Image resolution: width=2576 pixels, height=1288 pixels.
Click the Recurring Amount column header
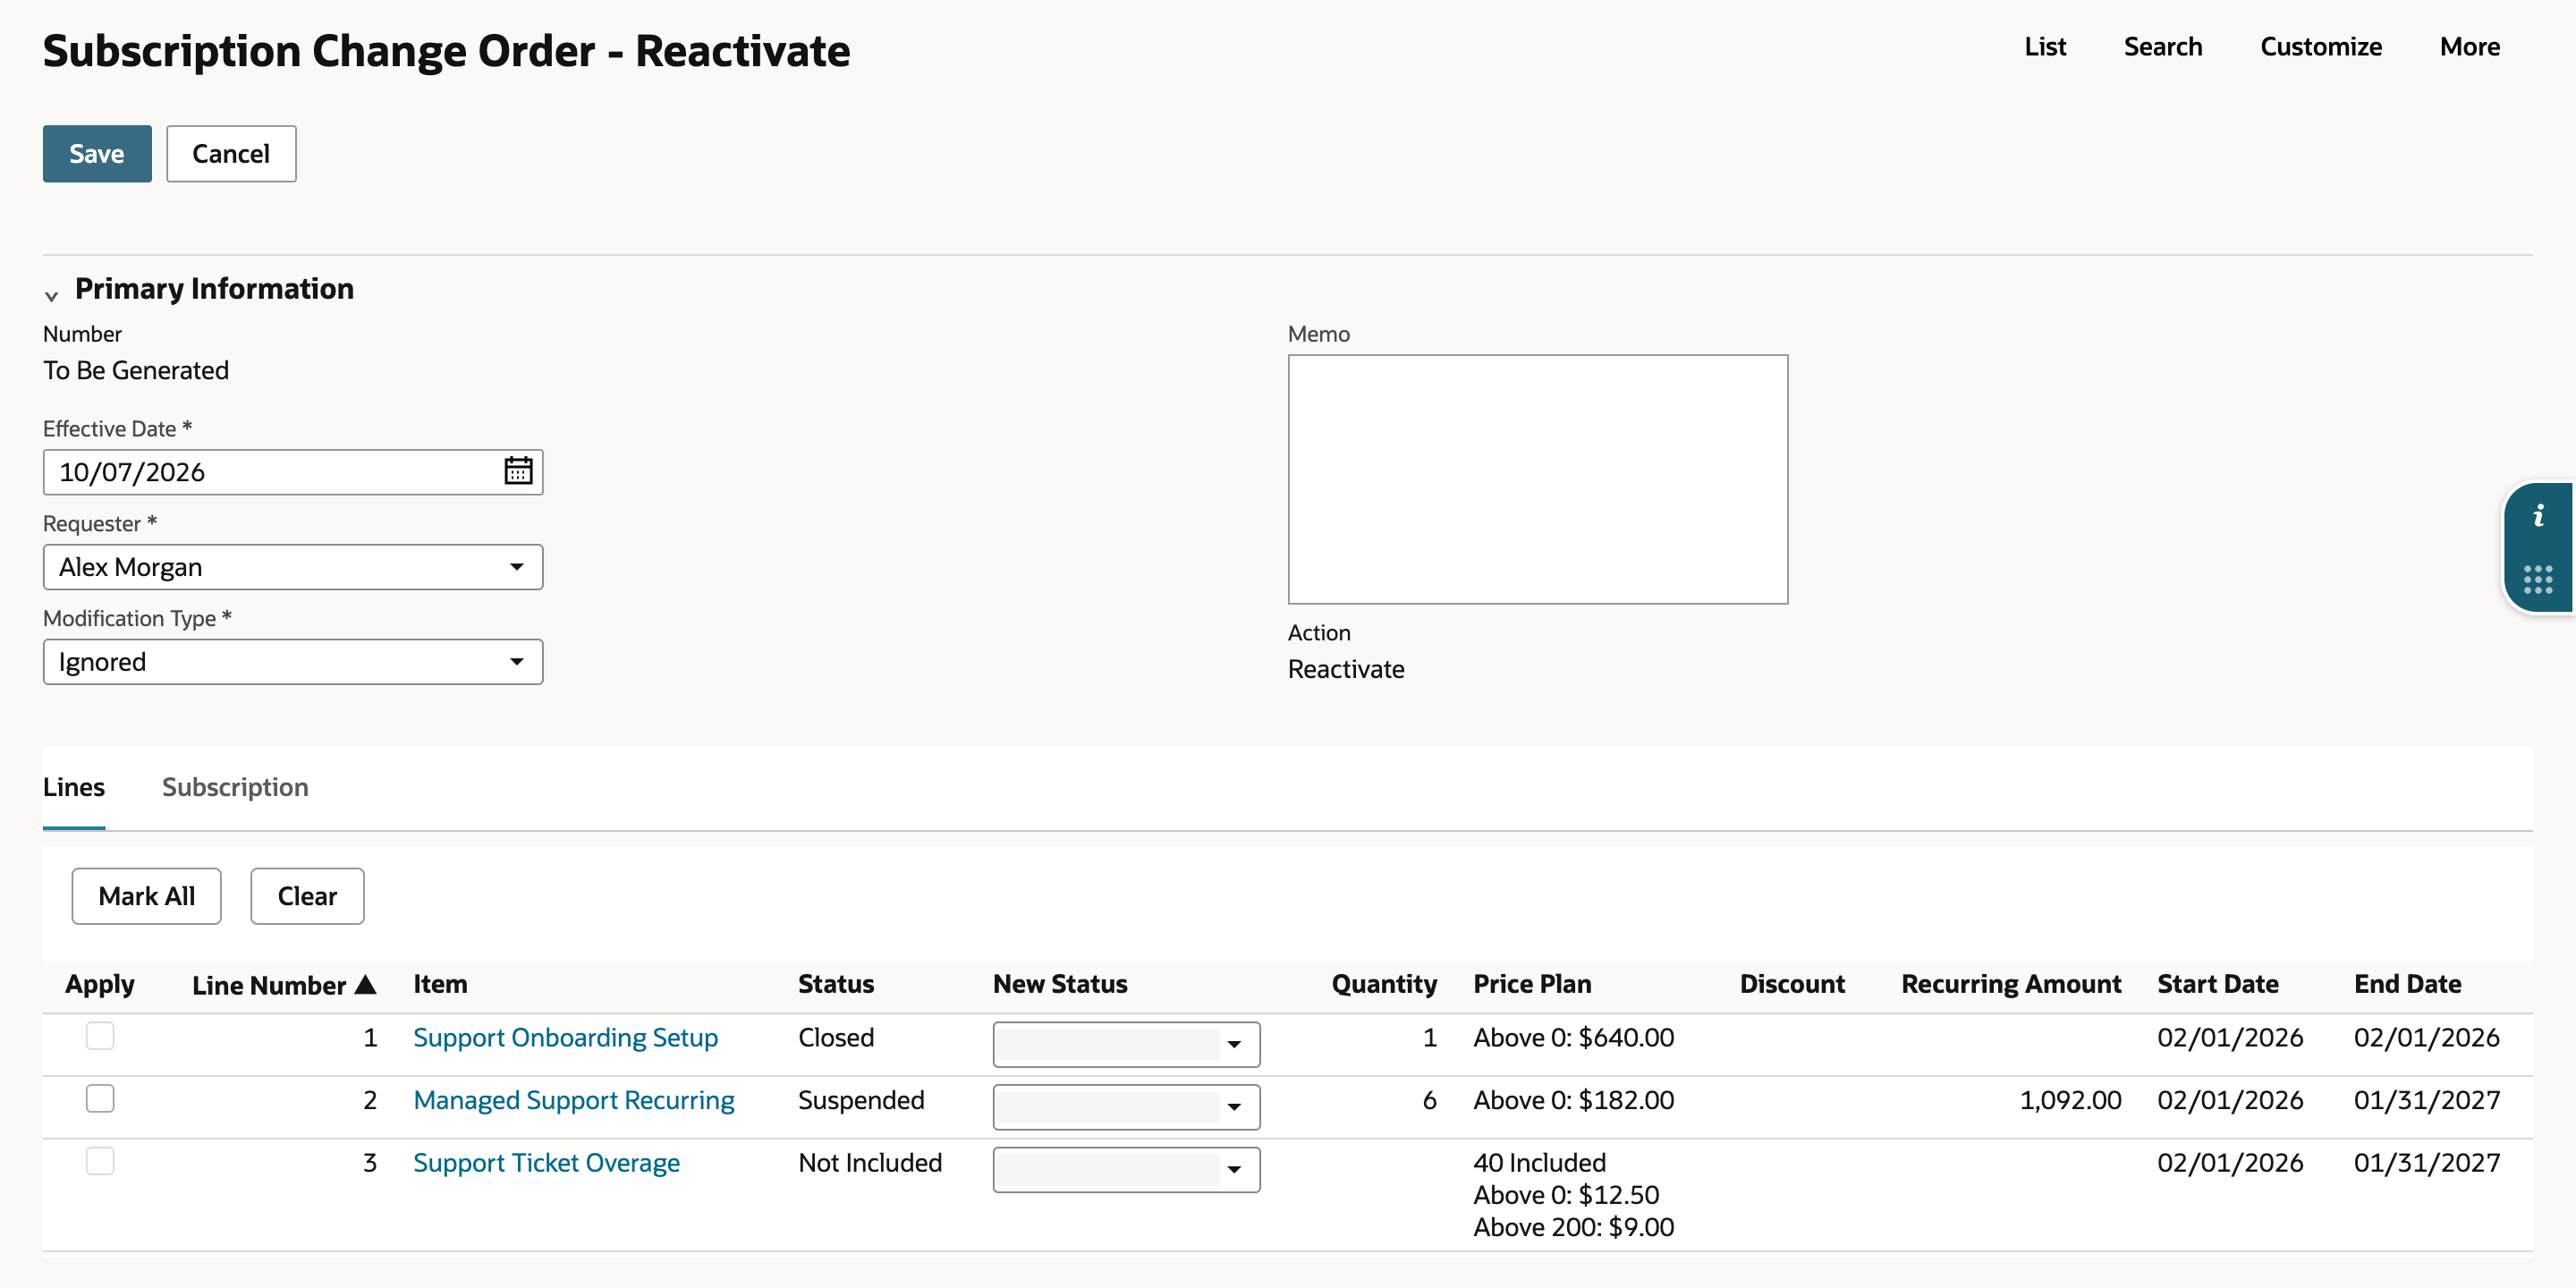pos(2011,984)
